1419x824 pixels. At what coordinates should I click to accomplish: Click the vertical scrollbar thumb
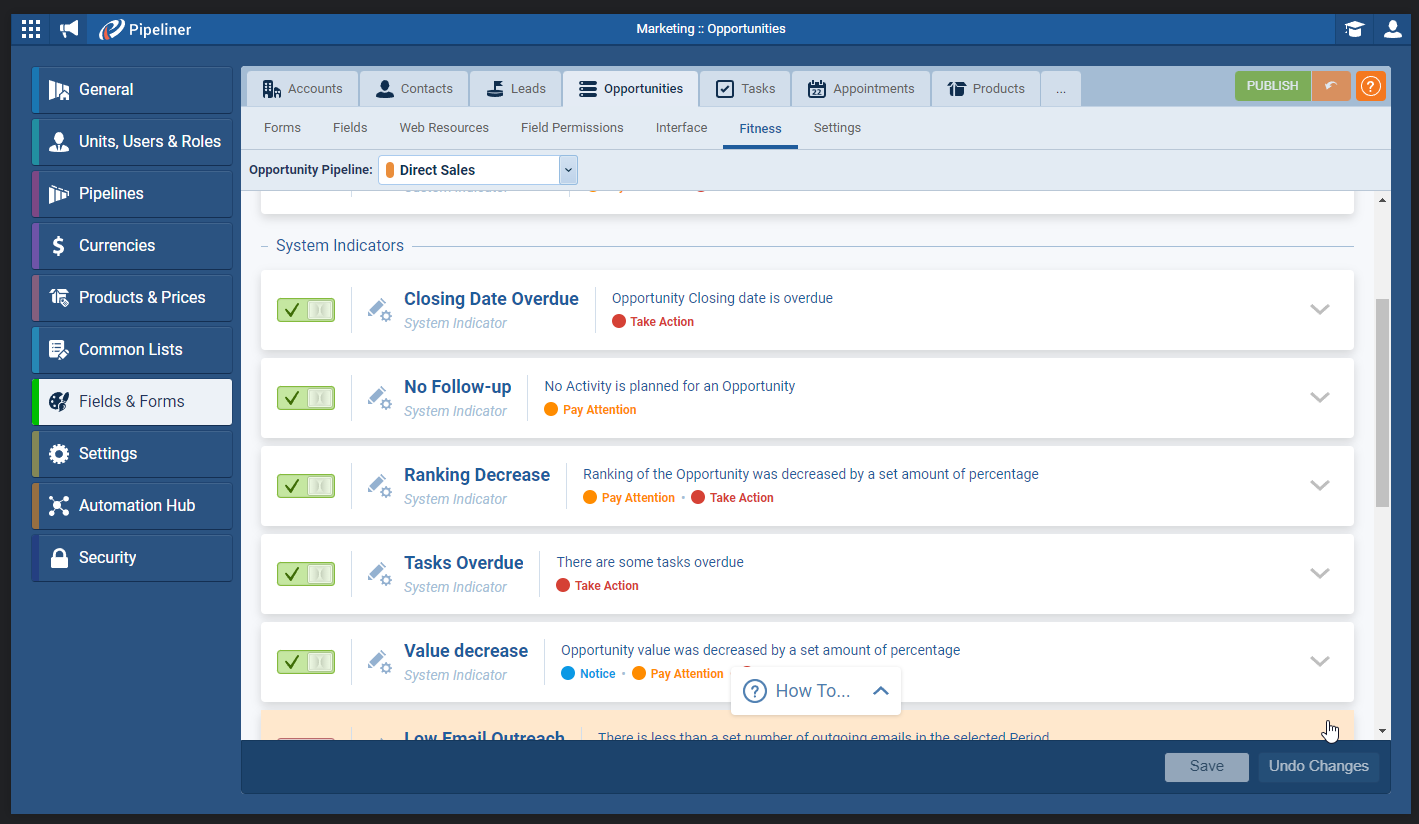click(1382, 400)
